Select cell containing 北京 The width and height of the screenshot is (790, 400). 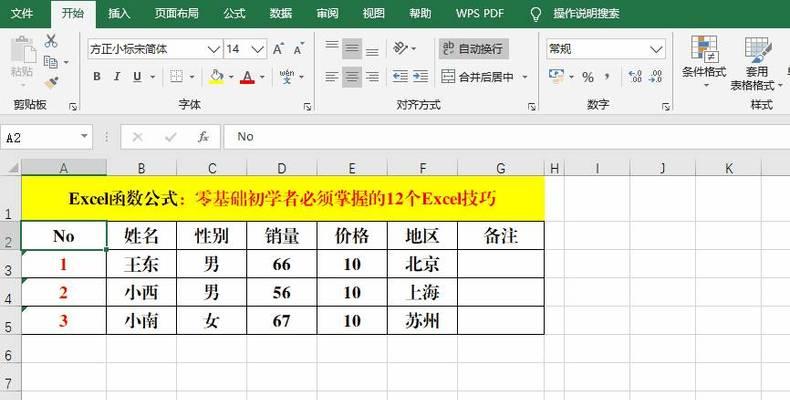(x=422, y=263)
